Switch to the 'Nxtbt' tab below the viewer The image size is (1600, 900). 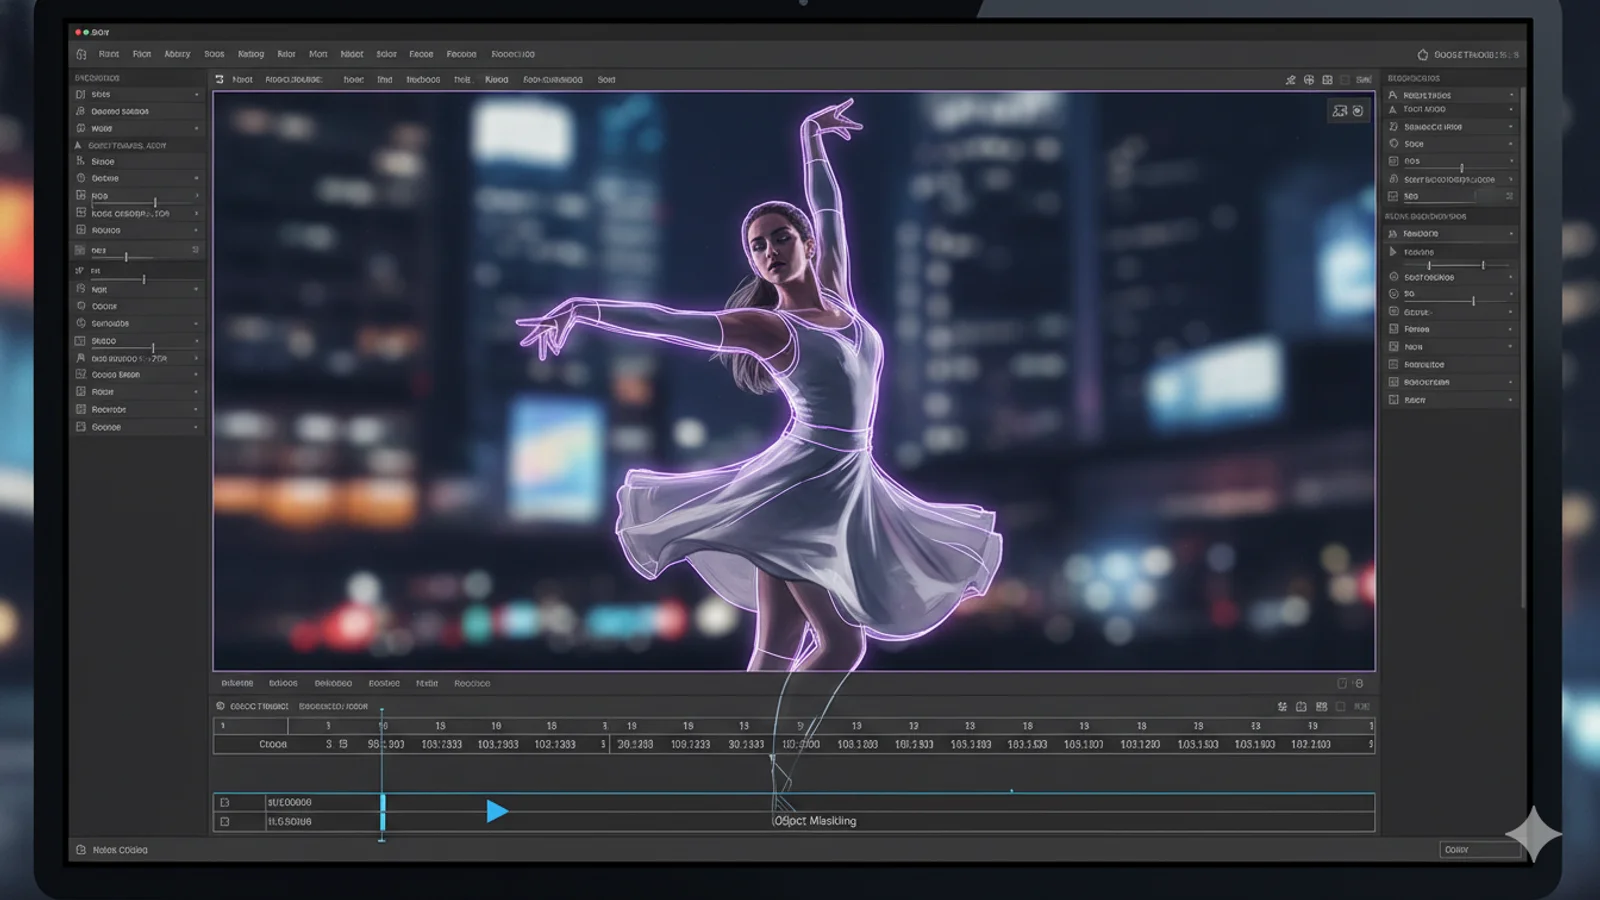(427, 684)
